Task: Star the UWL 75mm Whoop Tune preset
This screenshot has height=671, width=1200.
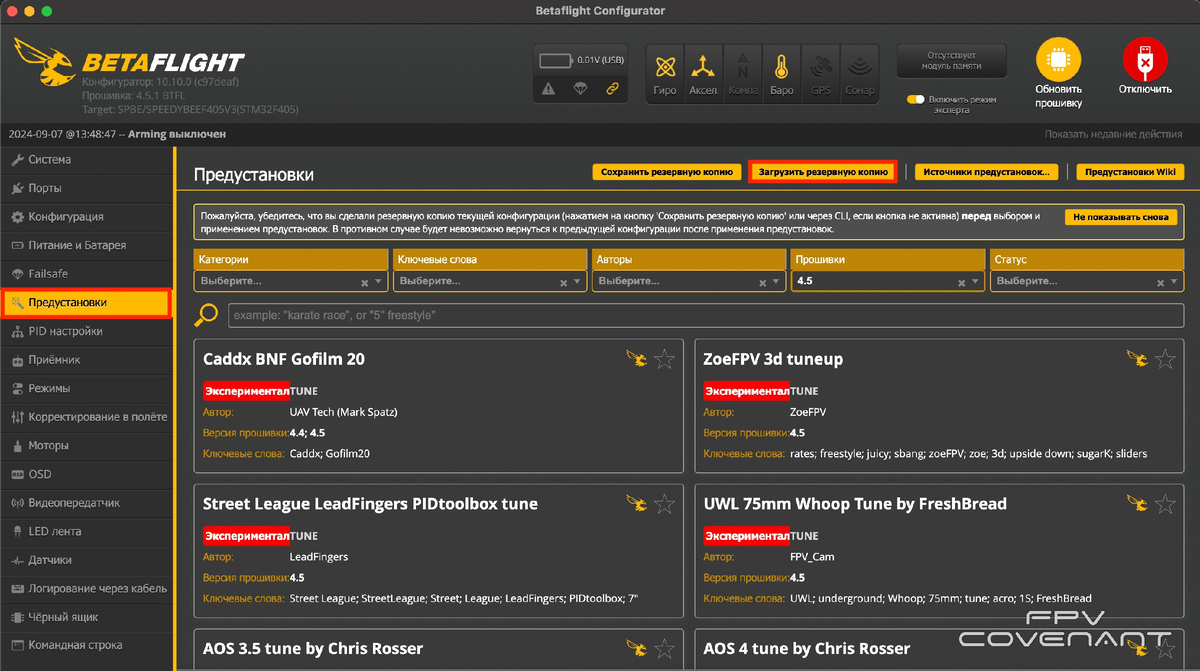Action: pos(1165,504)
